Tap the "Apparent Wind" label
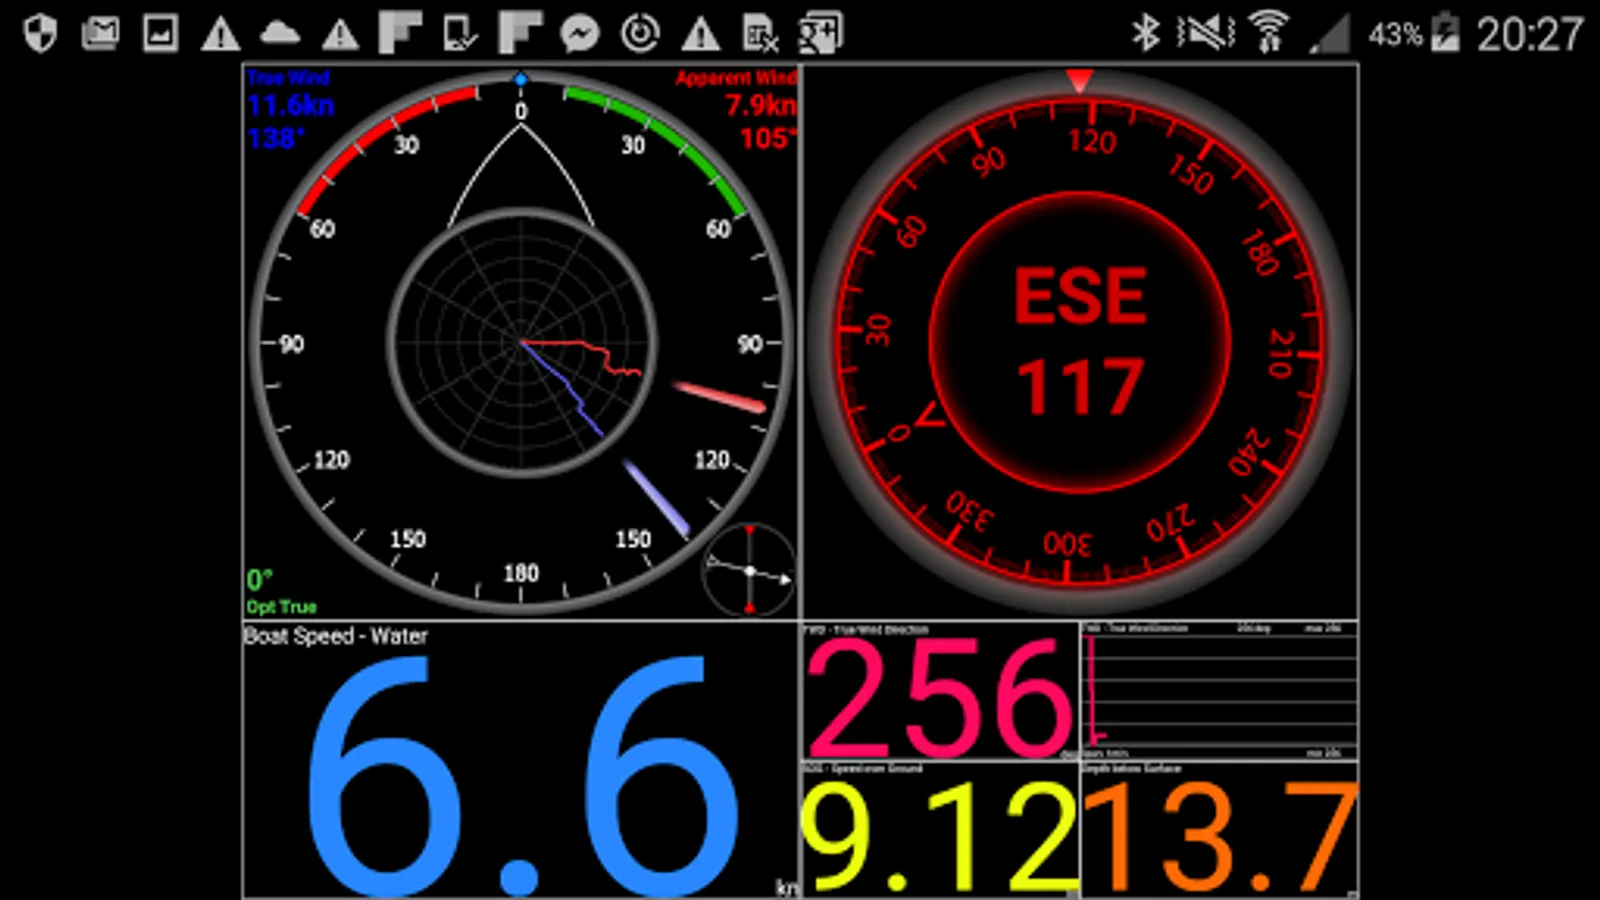The width and height of the screenshot is (1600, 900). (x=736, y=77)
